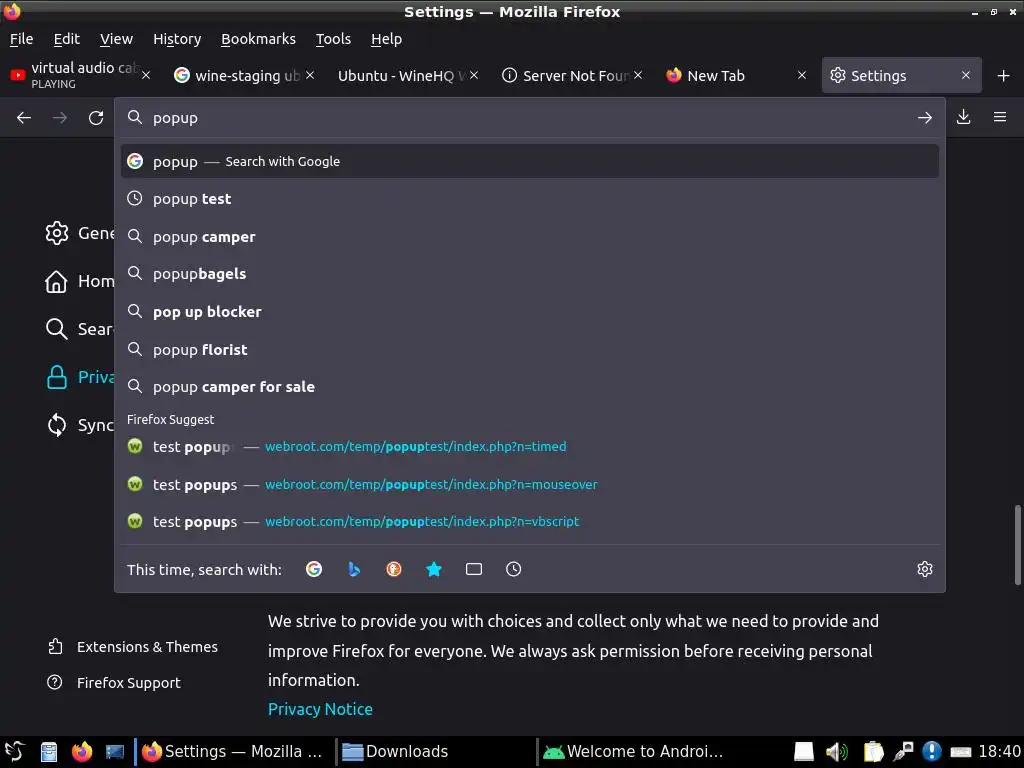Reload the current page
Screen dimensions: 1024x768
(x=96, y=118)
